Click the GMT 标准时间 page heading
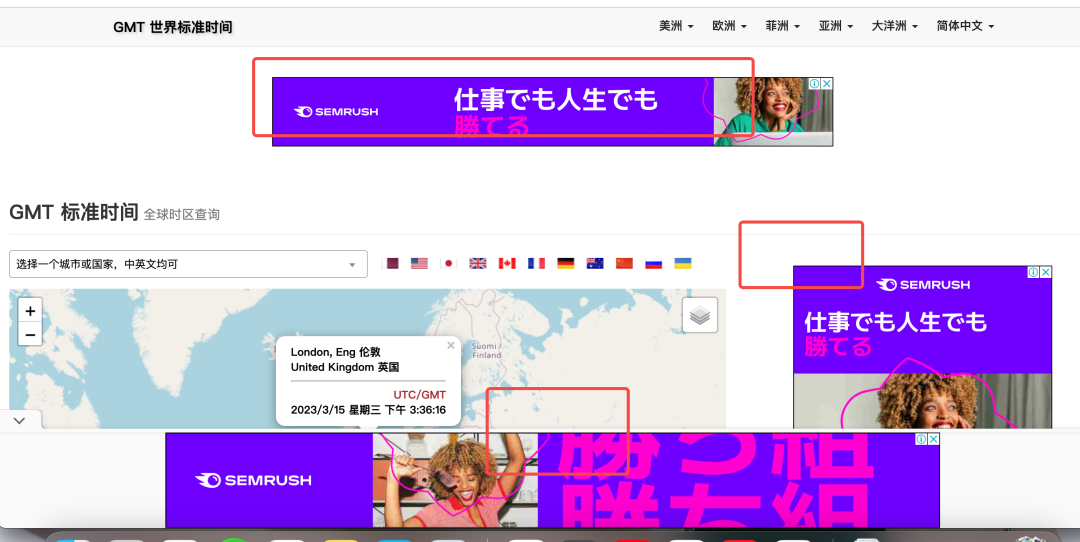Viewport: 1080px width, 542px height. click(x=74, y=212)
